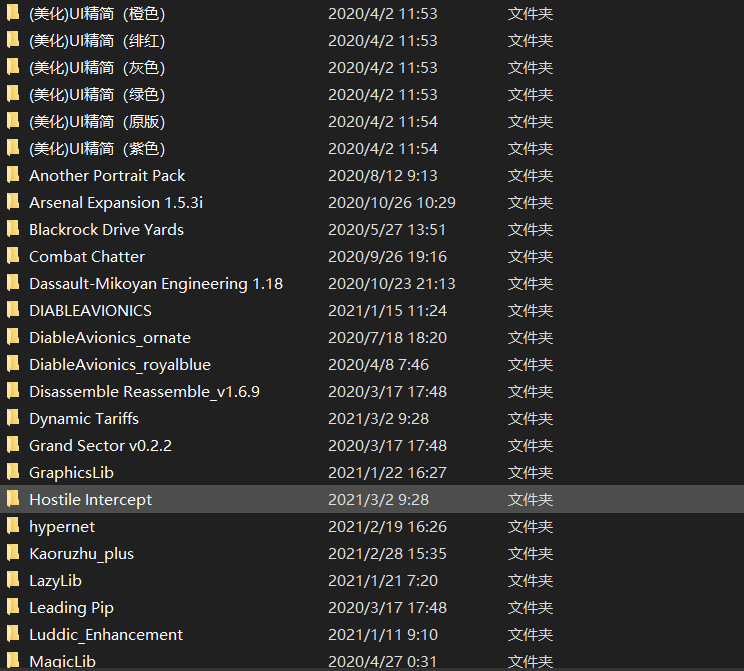Select the Luddic_Enhancement folder
This screenshot has height=671, width=744.
coord(105,634)
